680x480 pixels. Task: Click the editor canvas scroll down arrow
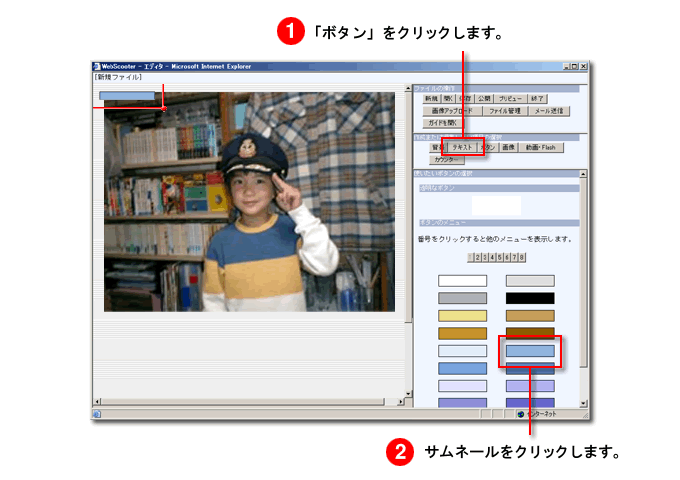coord(408,394)
